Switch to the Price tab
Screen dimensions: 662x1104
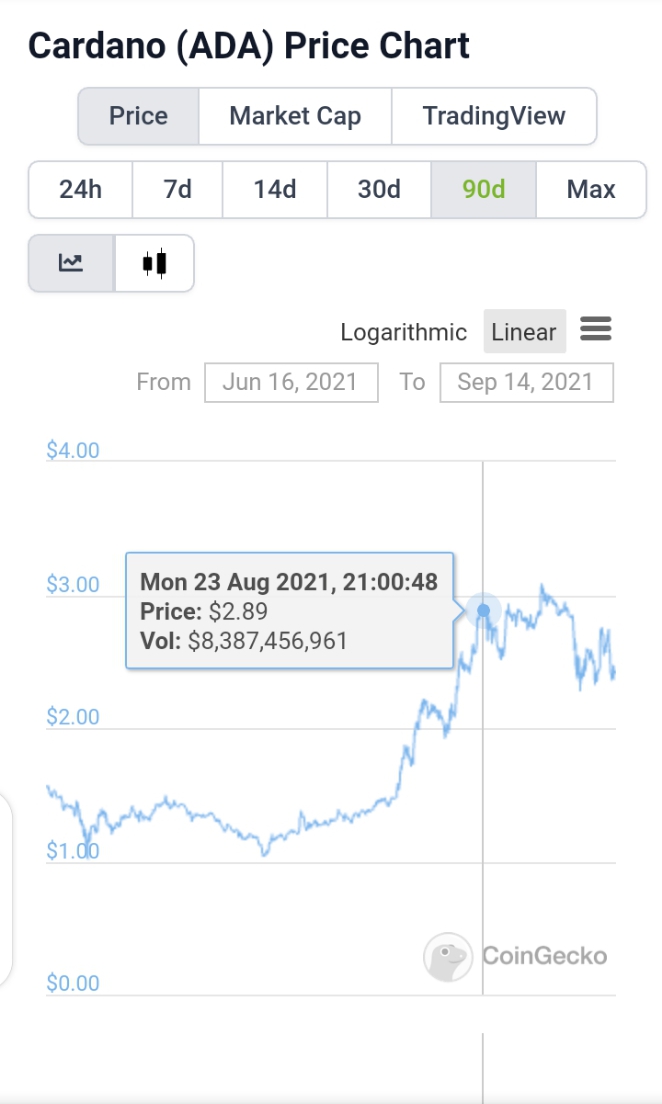tap(138, 116)
